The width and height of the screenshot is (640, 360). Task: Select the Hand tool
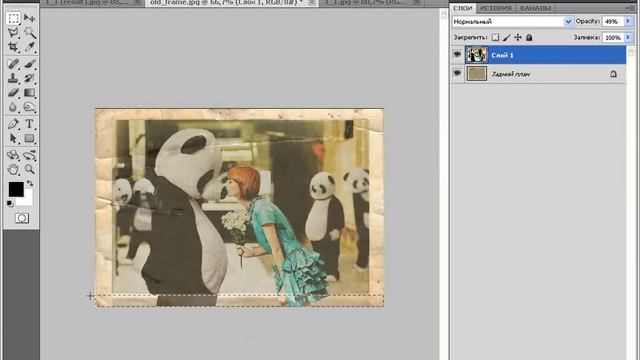coord(13,169)
